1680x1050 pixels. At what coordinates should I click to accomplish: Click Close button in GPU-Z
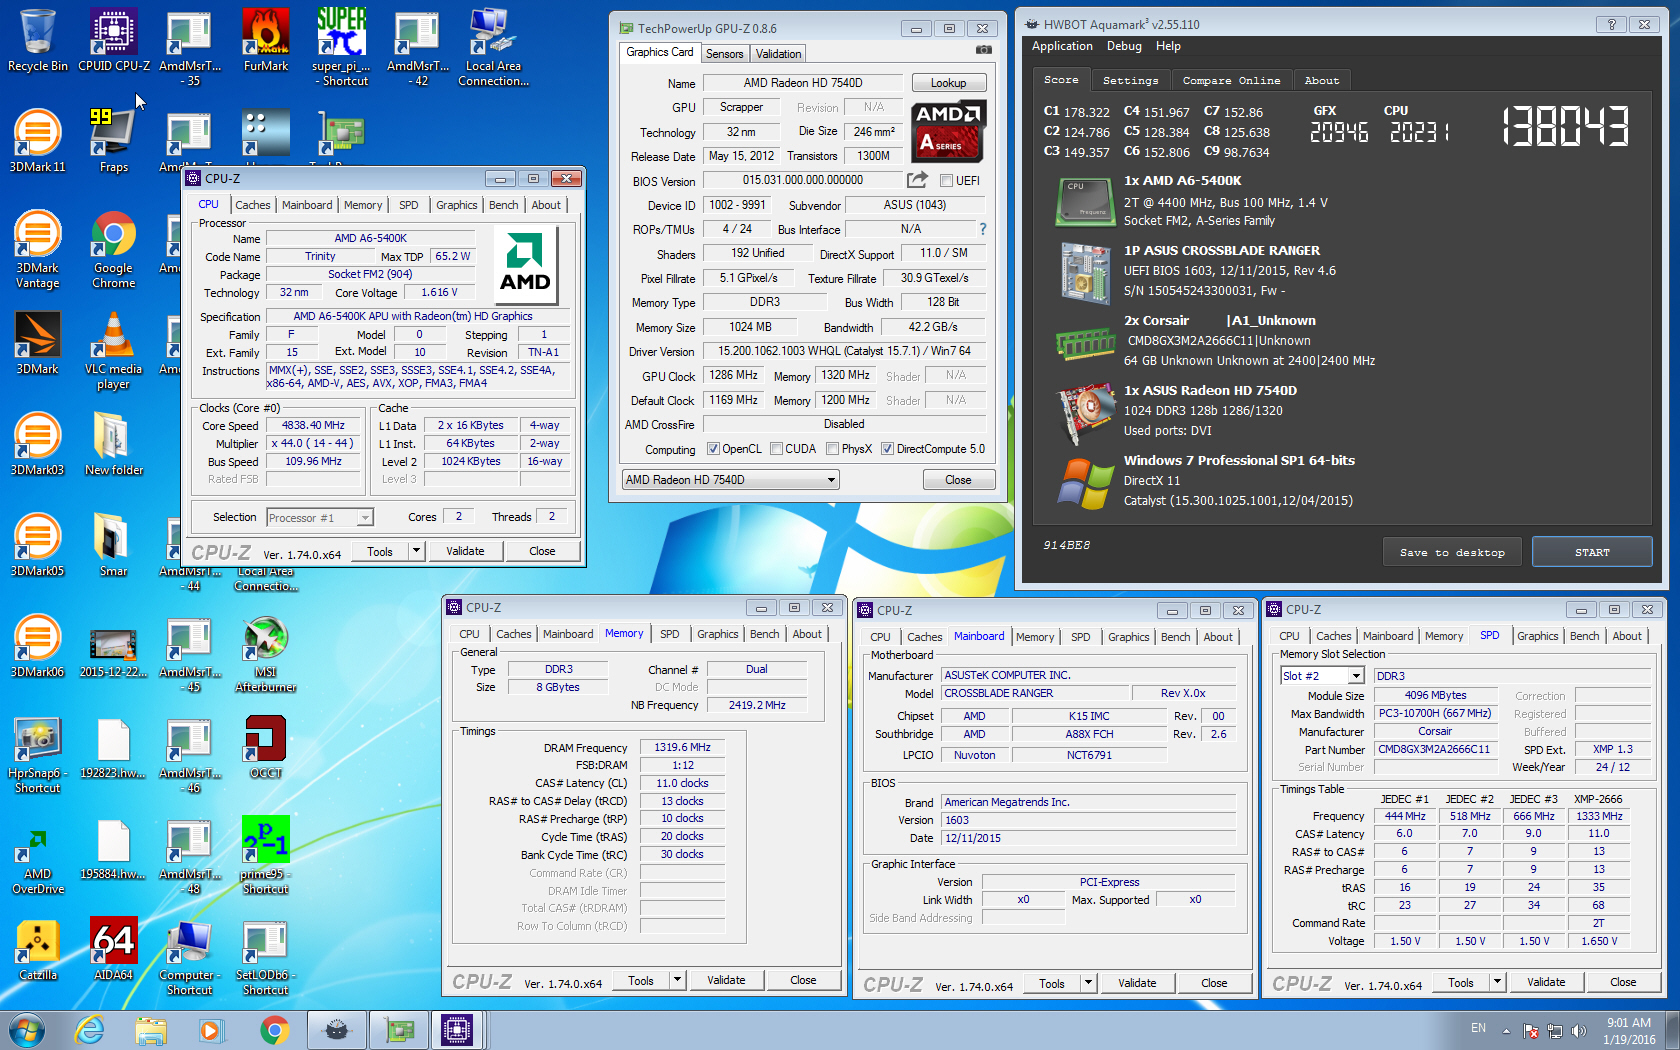958,480
